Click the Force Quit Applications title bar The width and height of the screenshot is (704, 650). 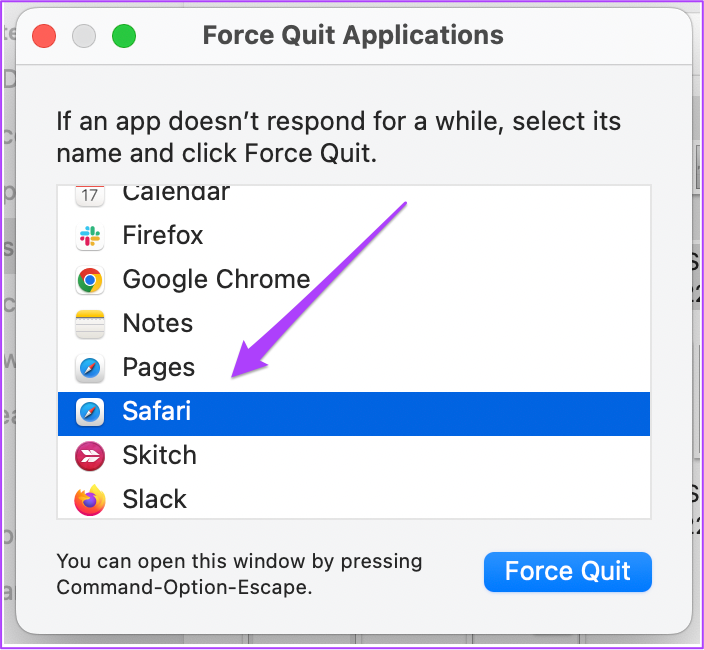[353, 35]
